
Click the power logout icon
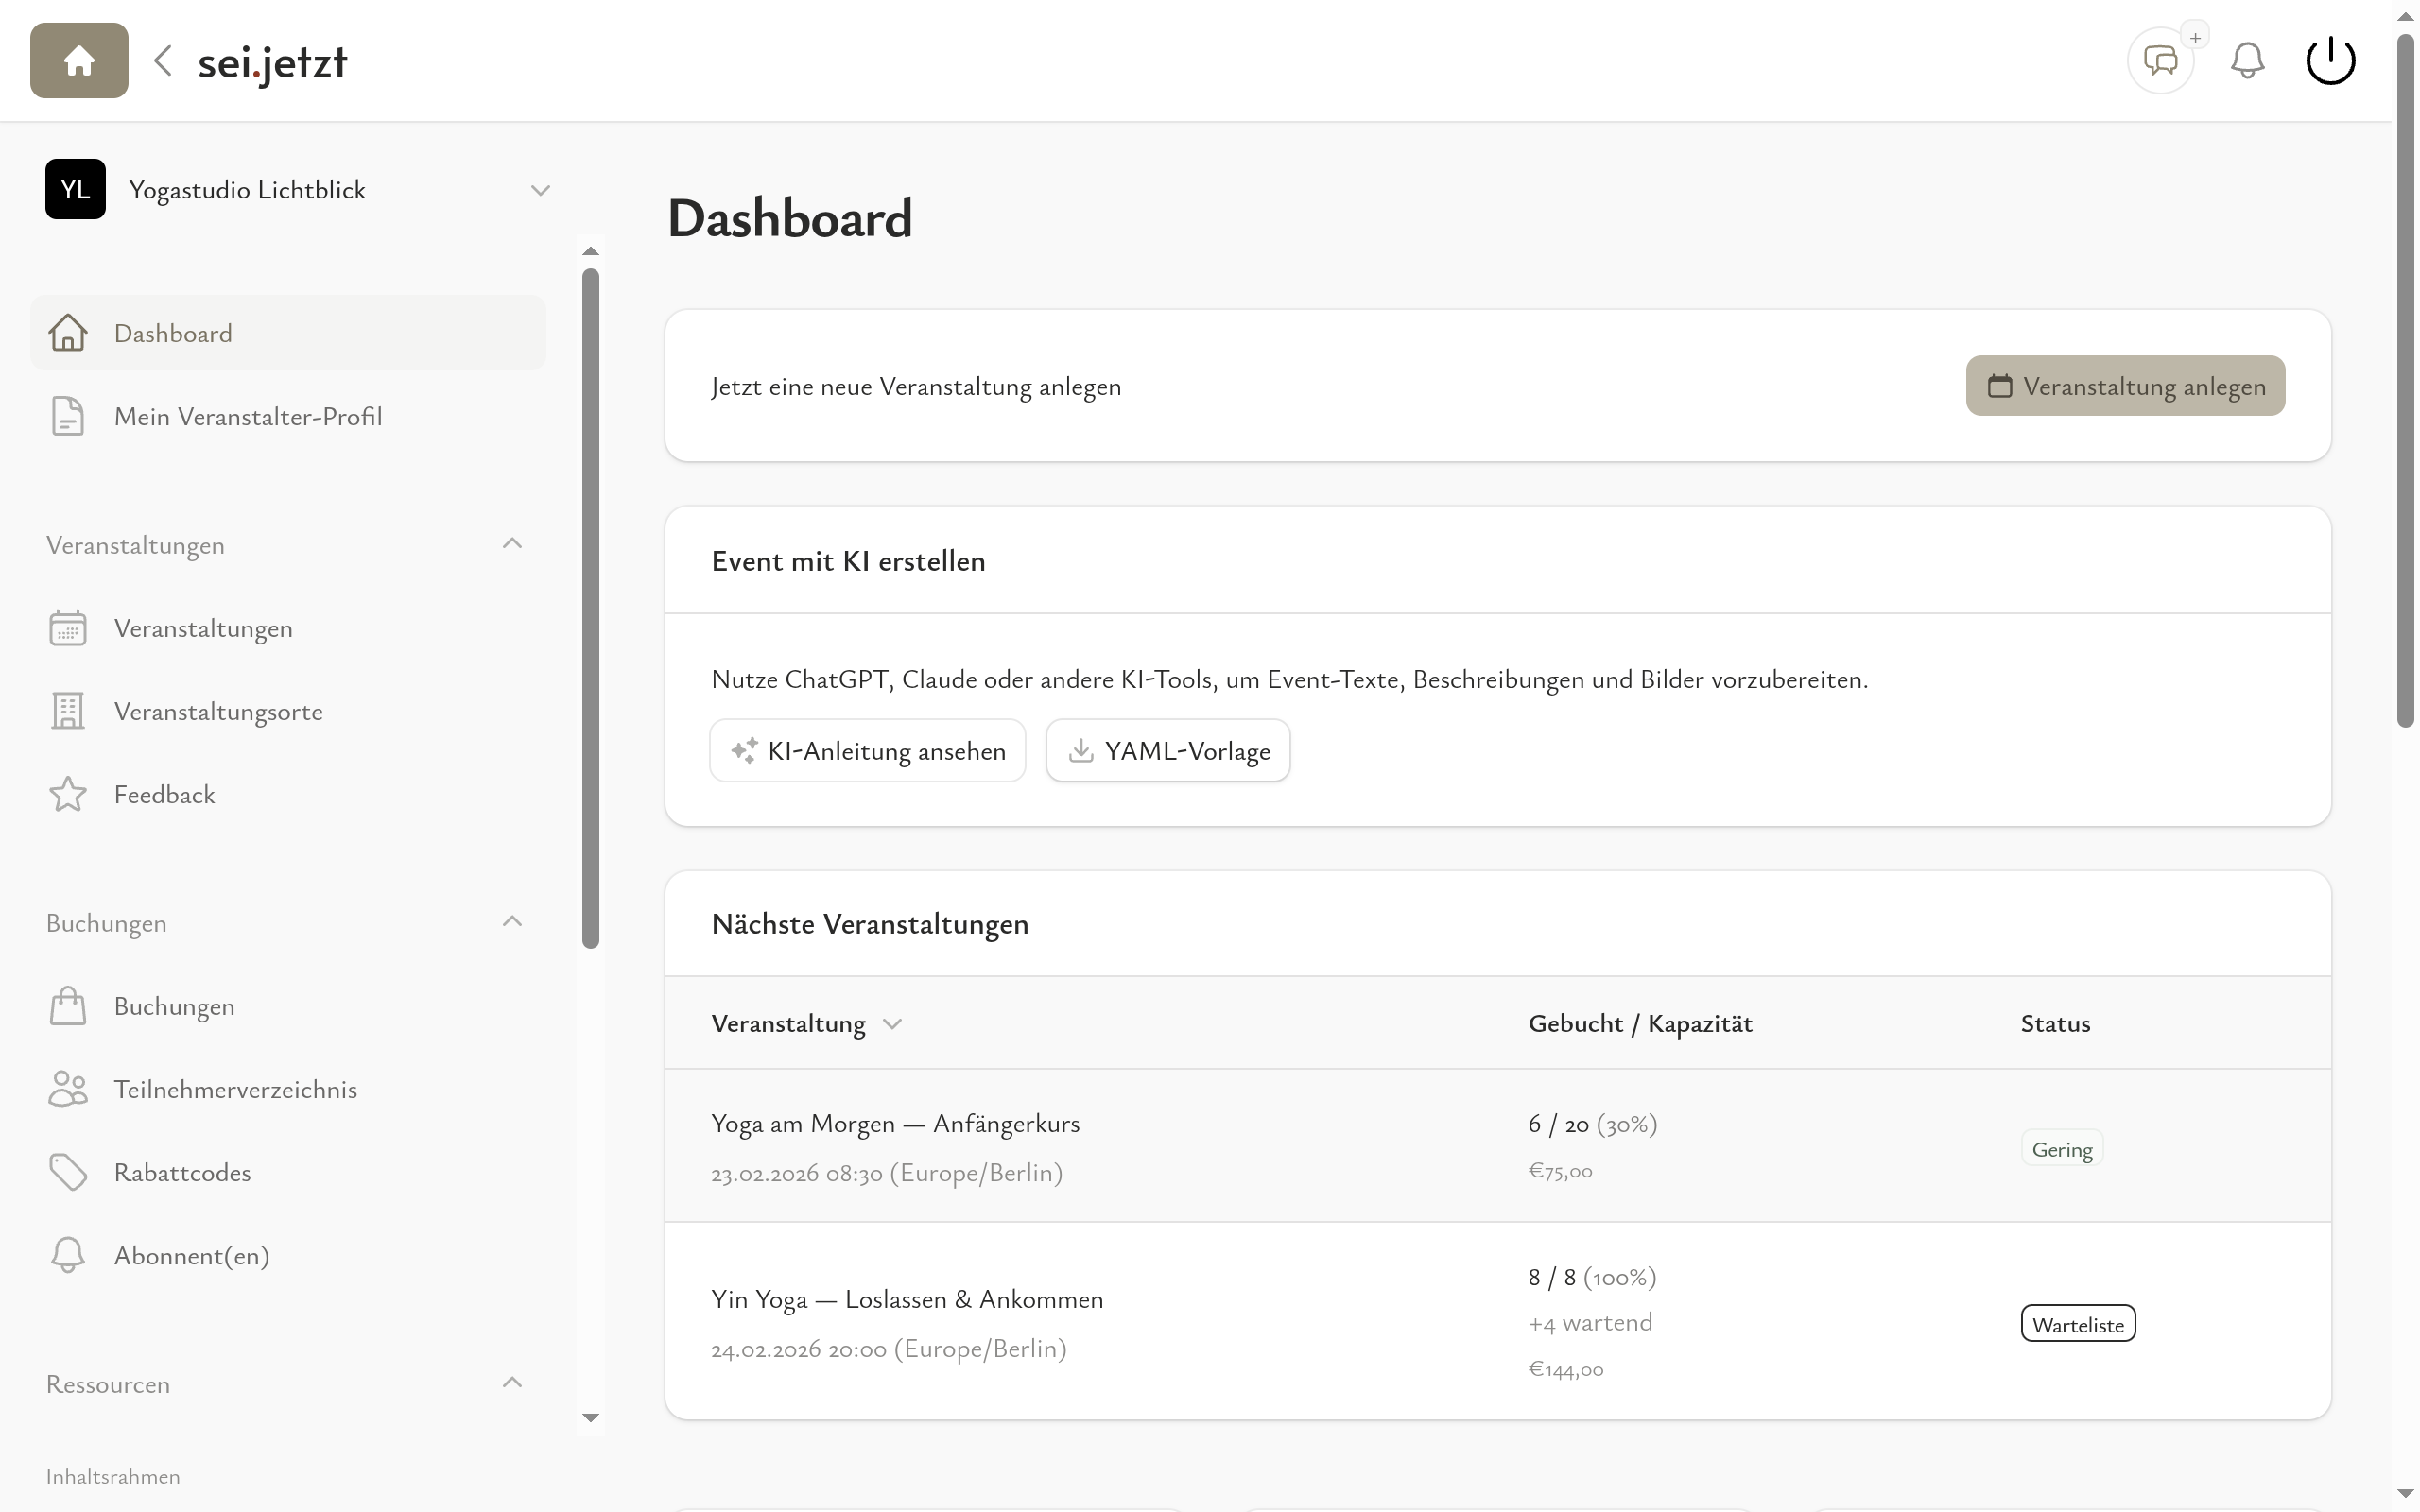(x=2330, y=61)
